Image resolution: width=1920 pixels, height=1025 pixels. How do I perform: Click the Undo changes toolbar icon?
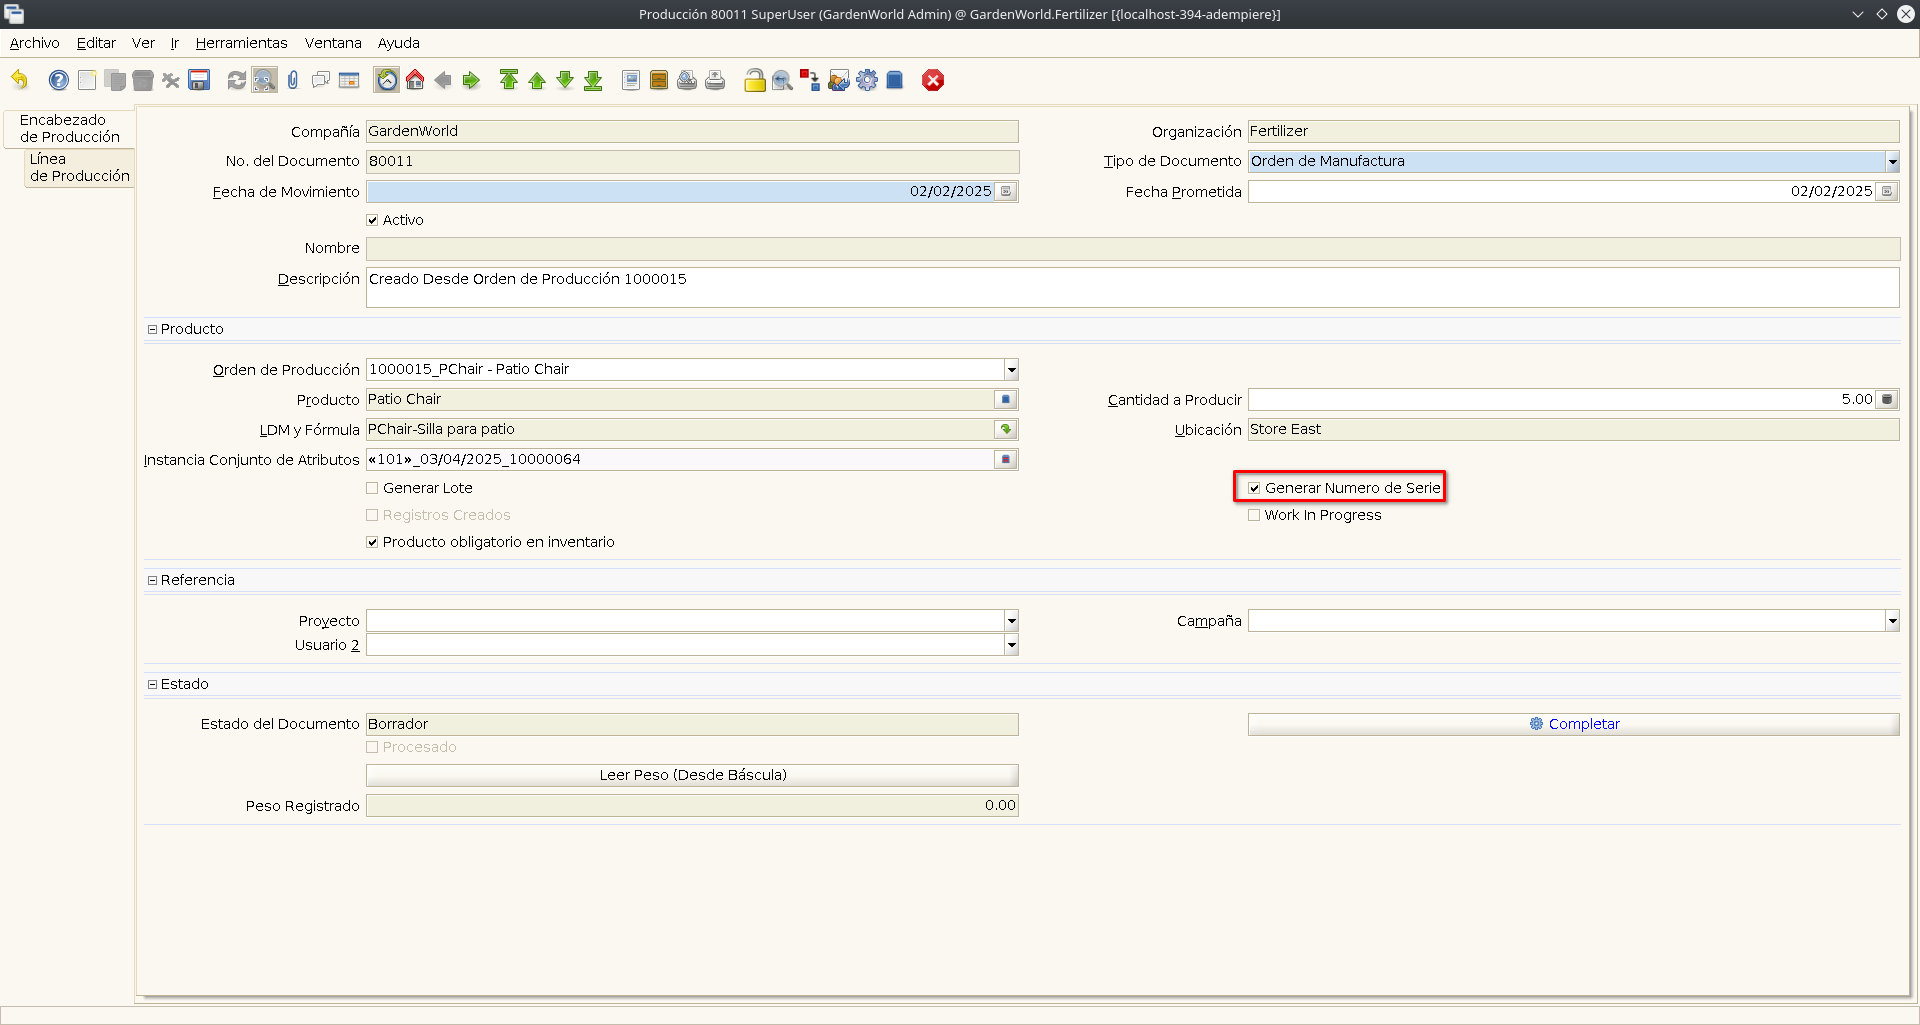click(x=20, y=80)
